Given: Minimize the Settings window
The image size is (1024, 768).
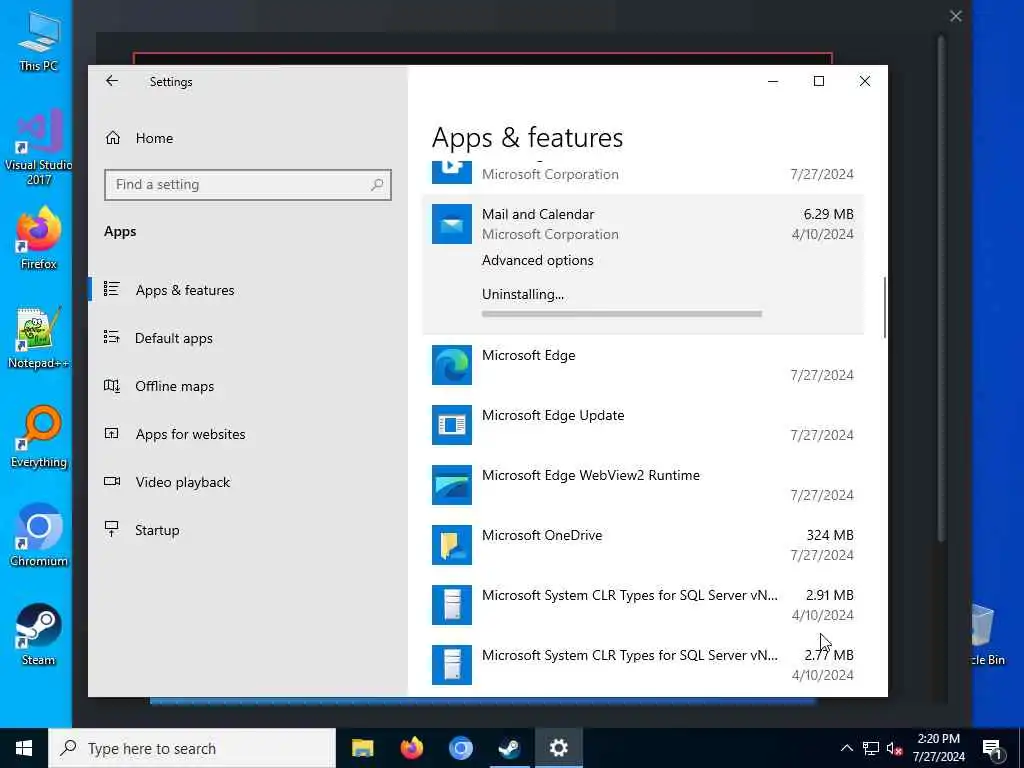Looking at the screenshot, I should (773, 81).
